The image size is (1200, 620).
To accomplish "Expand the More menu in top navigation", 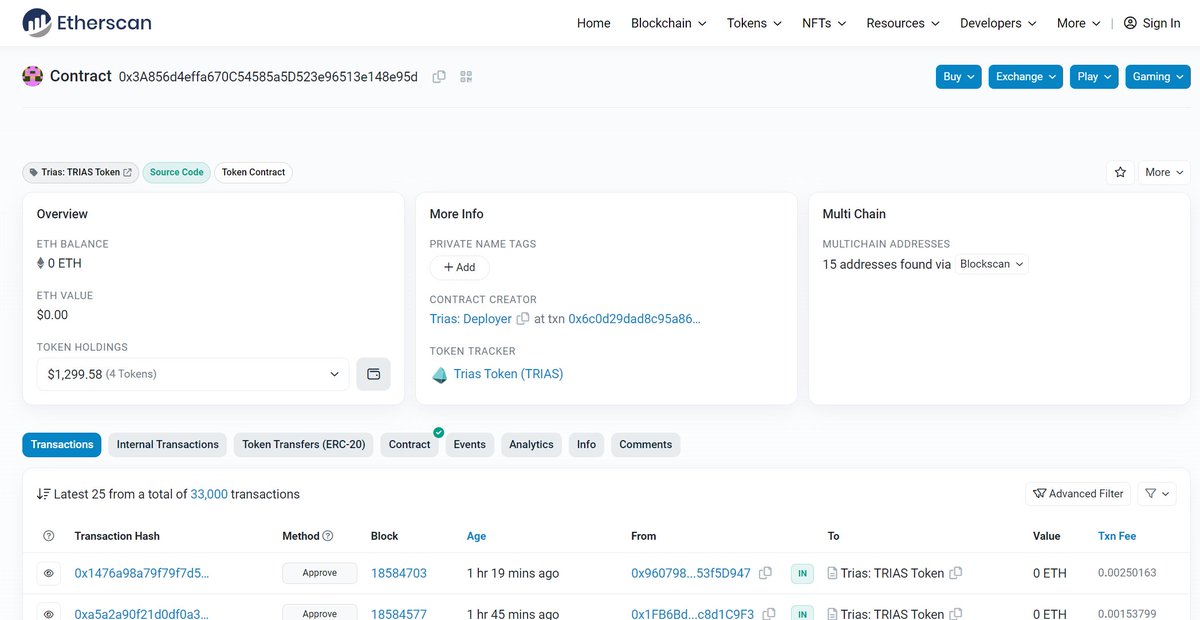I will [x=1079, y=23].
